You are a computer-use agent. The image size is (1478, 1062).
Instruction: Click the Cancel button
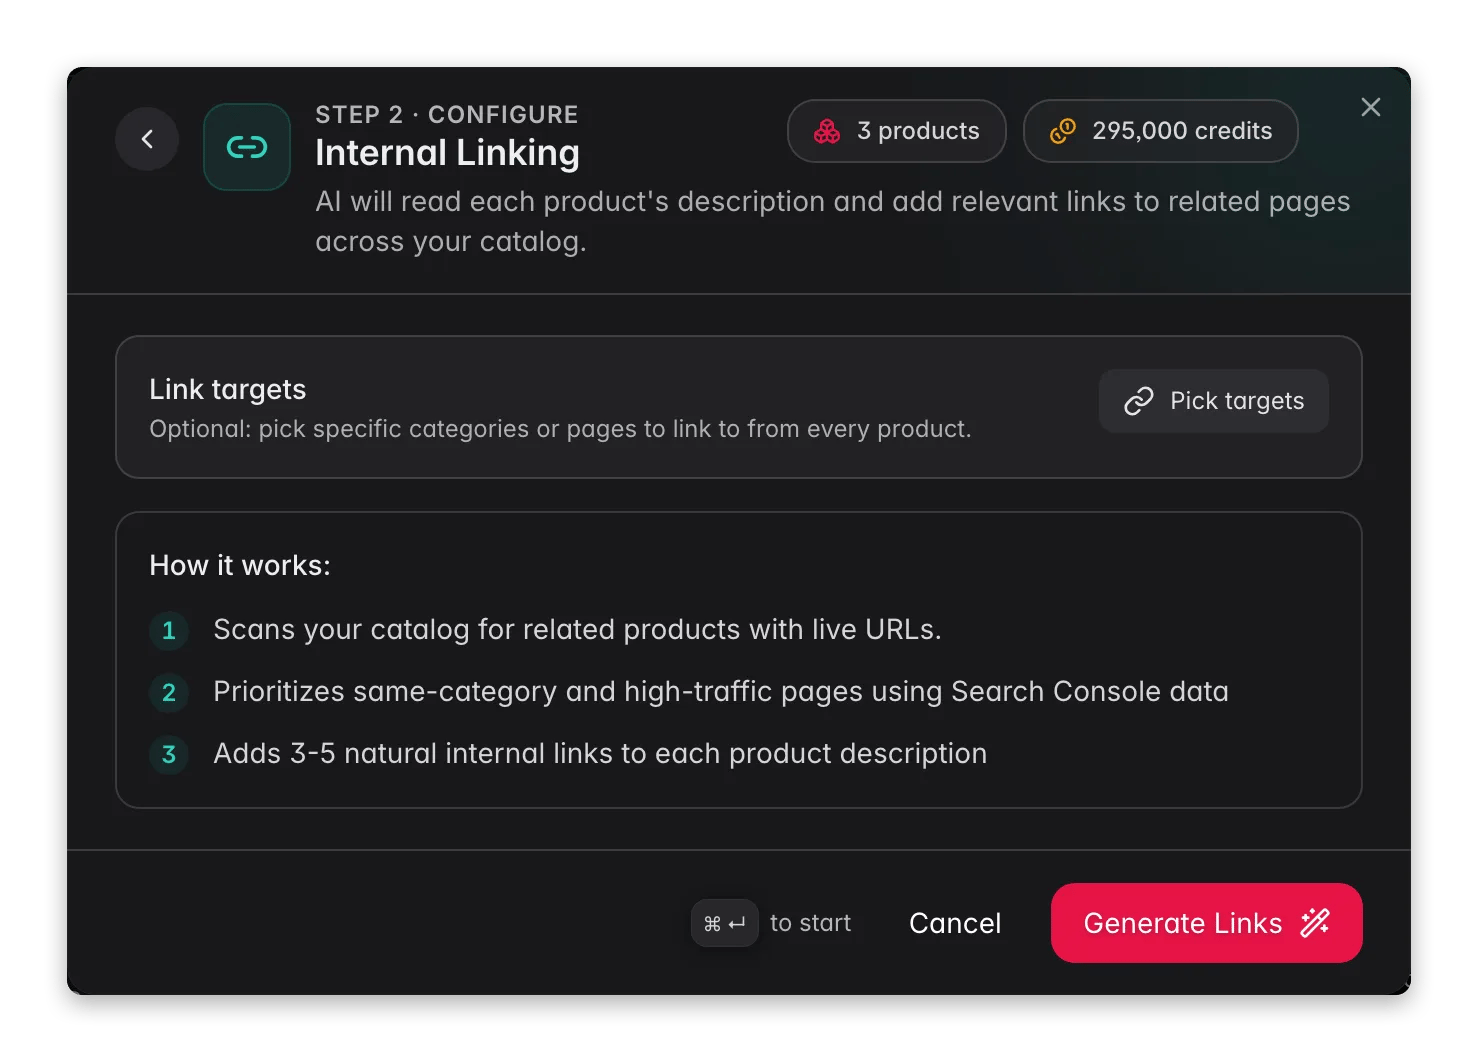[x=955, y=923]
